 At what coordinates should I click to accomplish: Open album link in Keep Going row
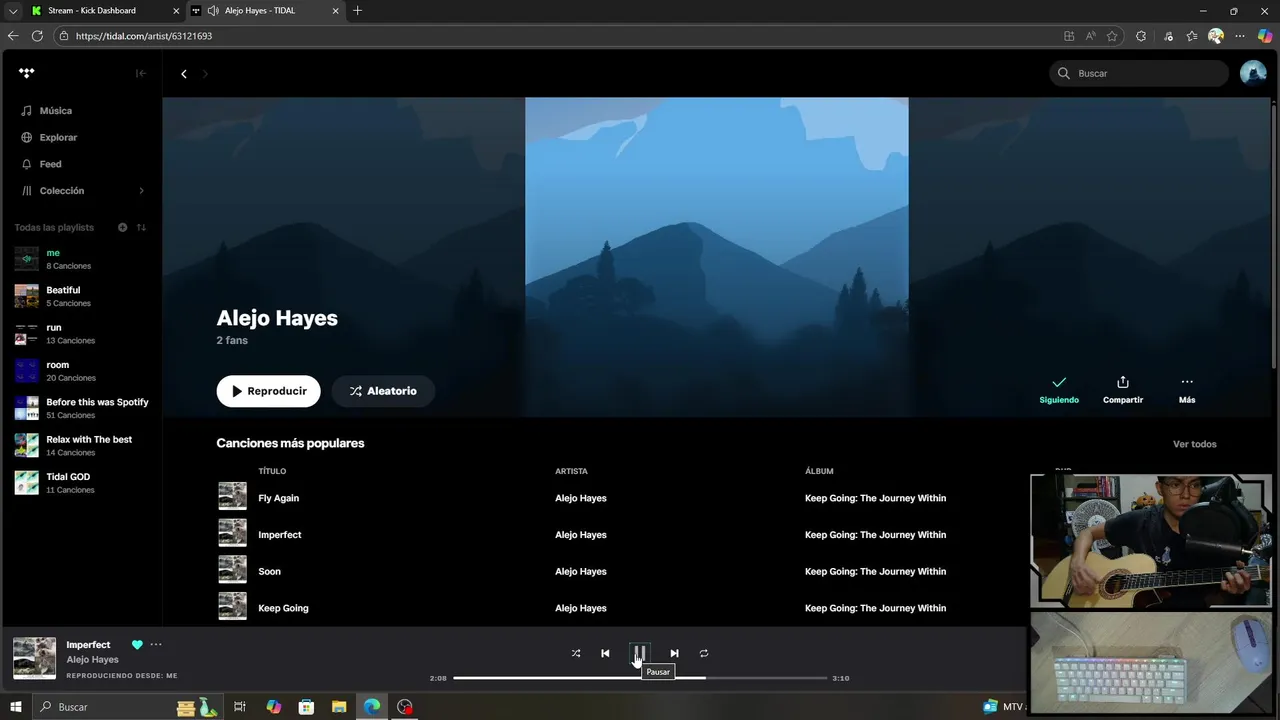tap(875, 608)
